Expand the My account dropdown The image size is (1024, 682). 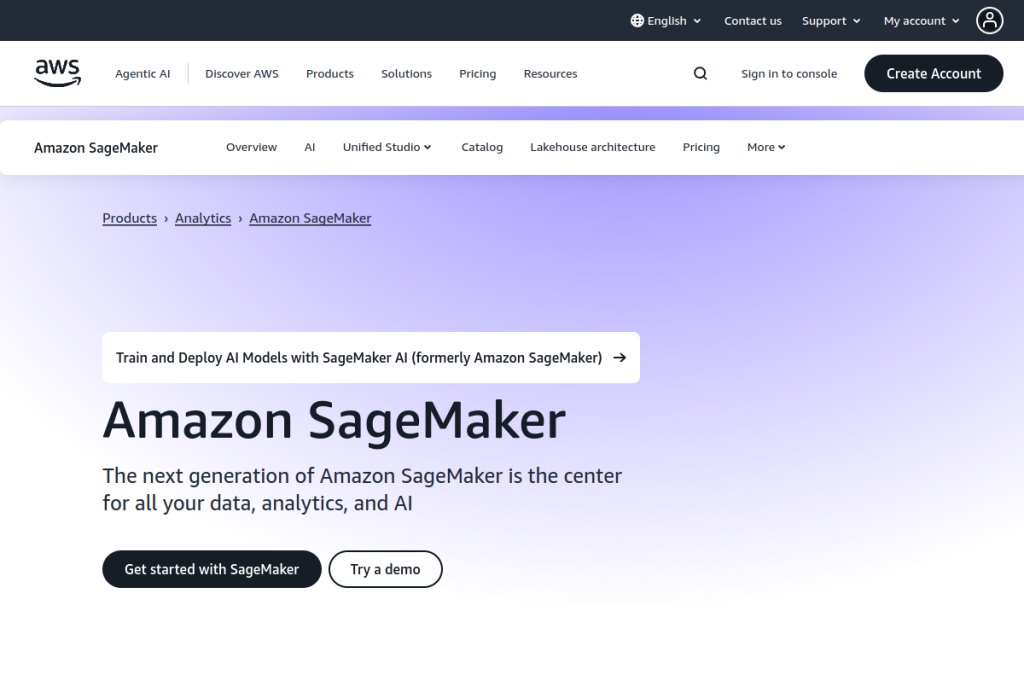point(921,20)
